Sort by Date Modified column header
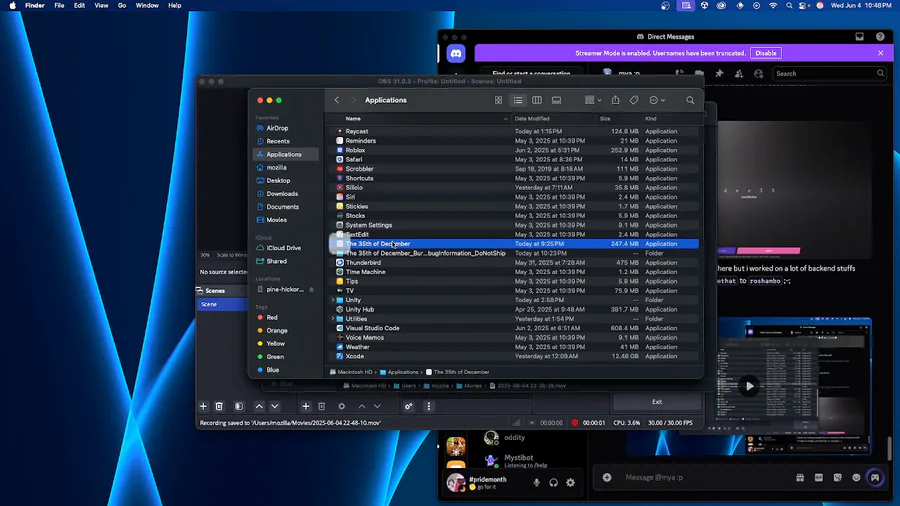900x506 pixels. 532,119
